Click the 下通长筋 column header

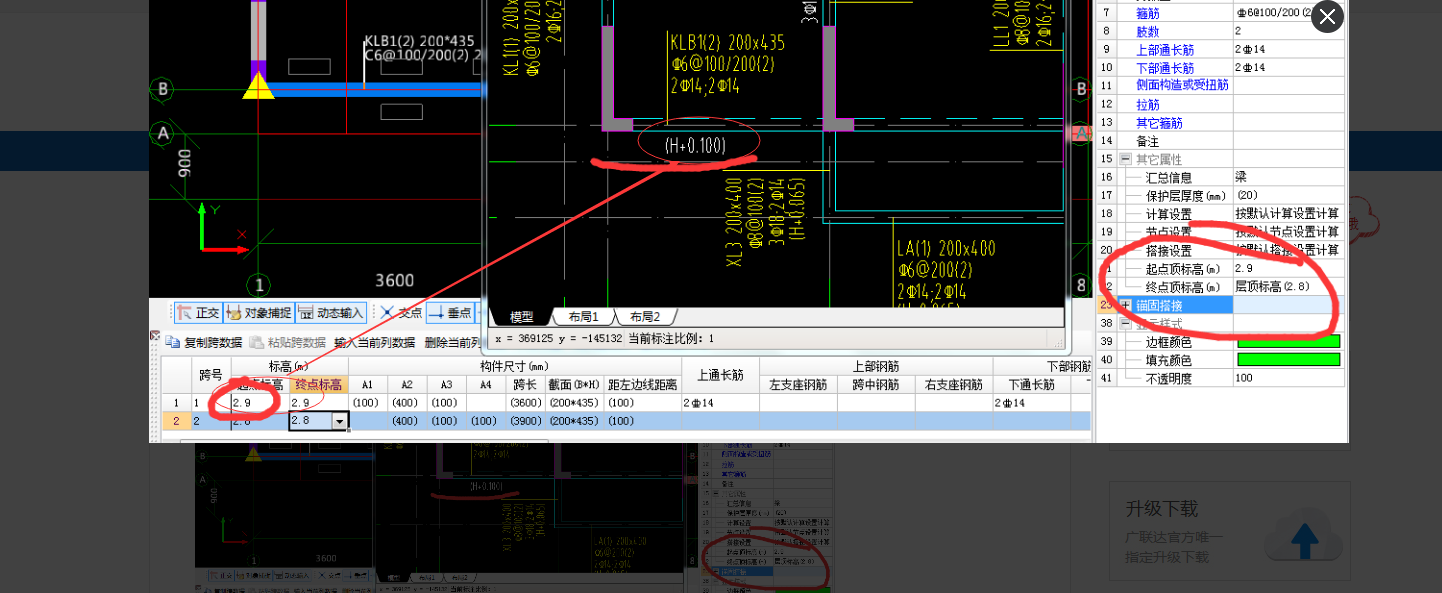pos(1033,385)
